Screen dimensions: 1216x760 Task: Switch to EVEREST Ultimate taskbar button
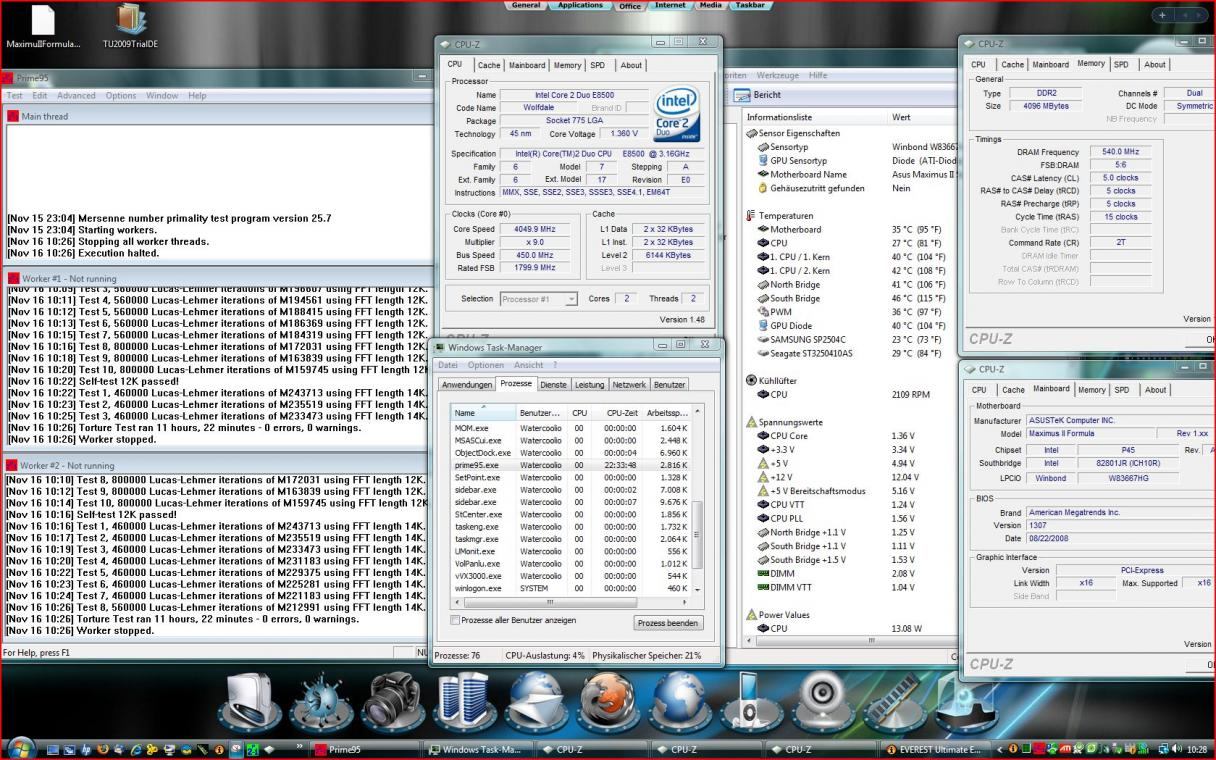[935, 749]
